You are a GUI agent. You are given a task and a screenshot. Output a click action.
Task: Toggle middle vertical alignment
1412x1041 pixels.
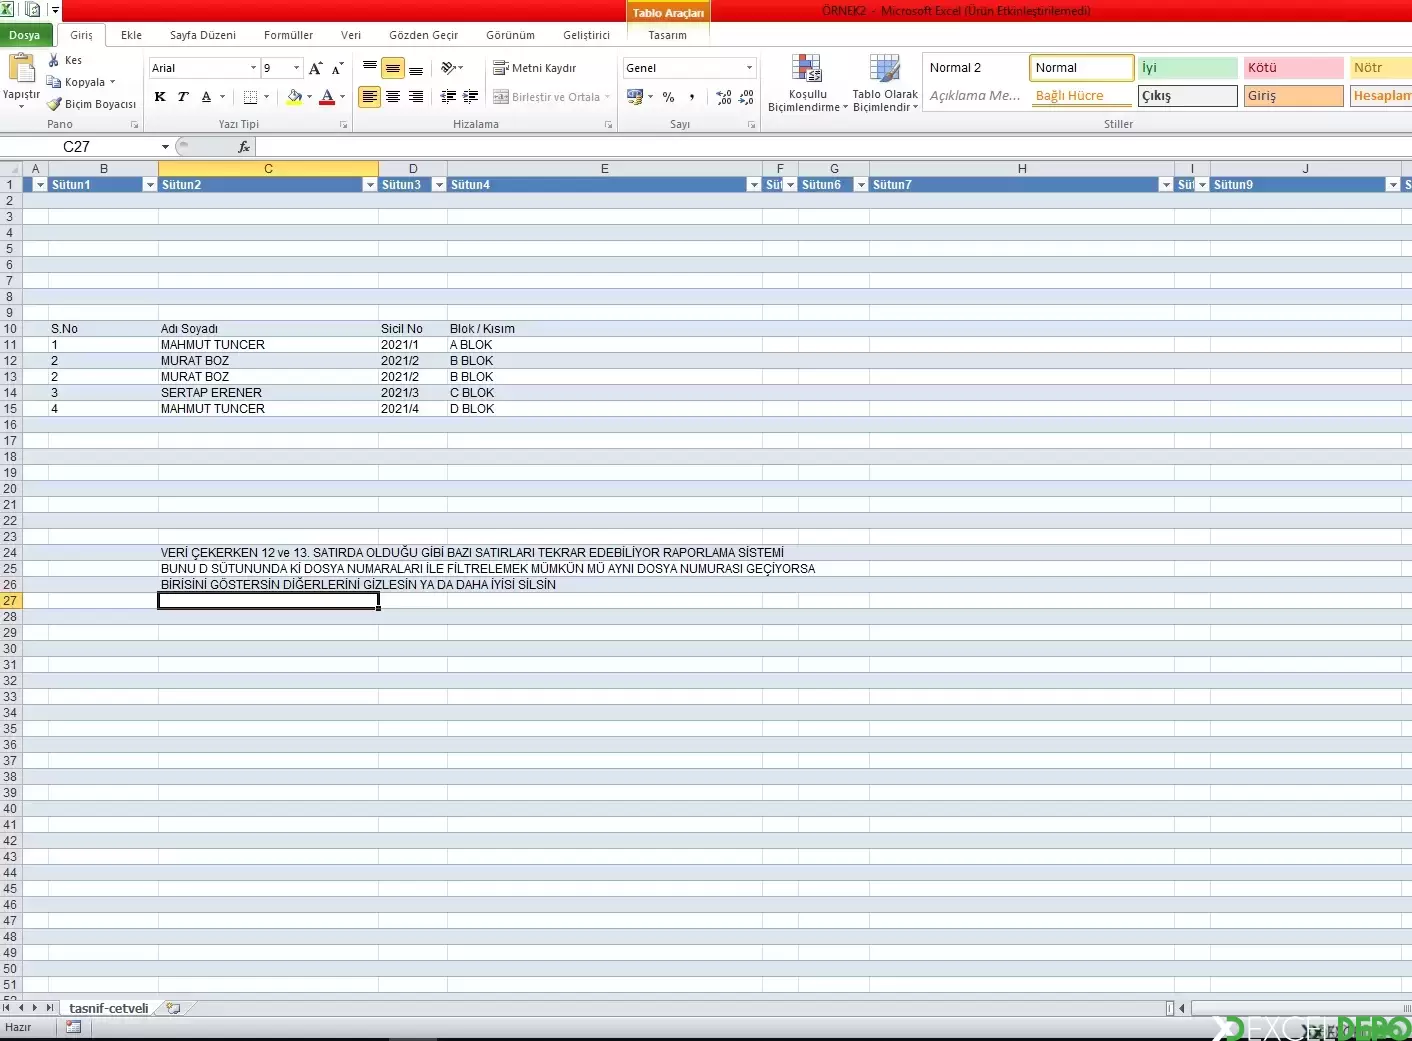click(393, 68)
